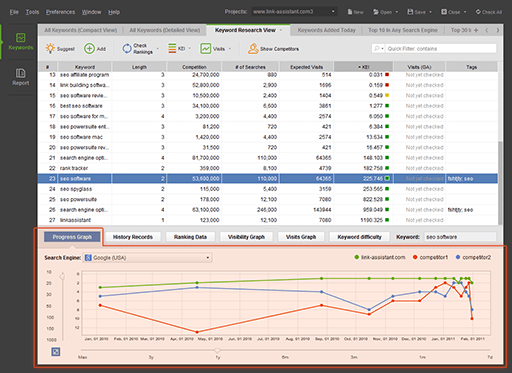
Task: Click the Visits chart icon
Action: [x=205, y=49]
